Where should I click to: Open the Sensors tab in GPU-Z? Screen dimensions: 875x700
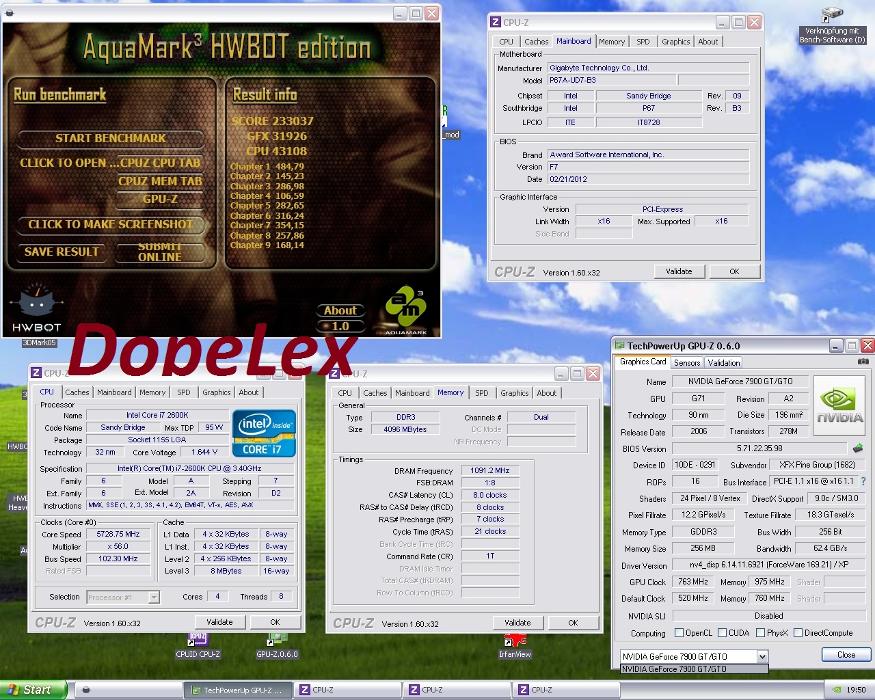(x=687, y=363)
